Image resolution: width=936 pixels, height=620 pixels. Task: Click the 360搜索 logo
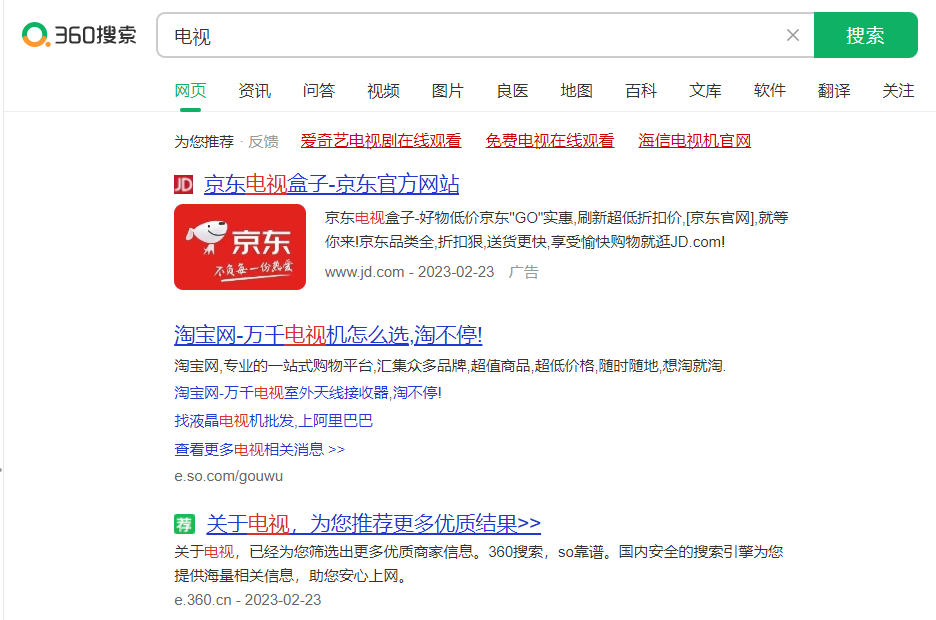[78, 31]
